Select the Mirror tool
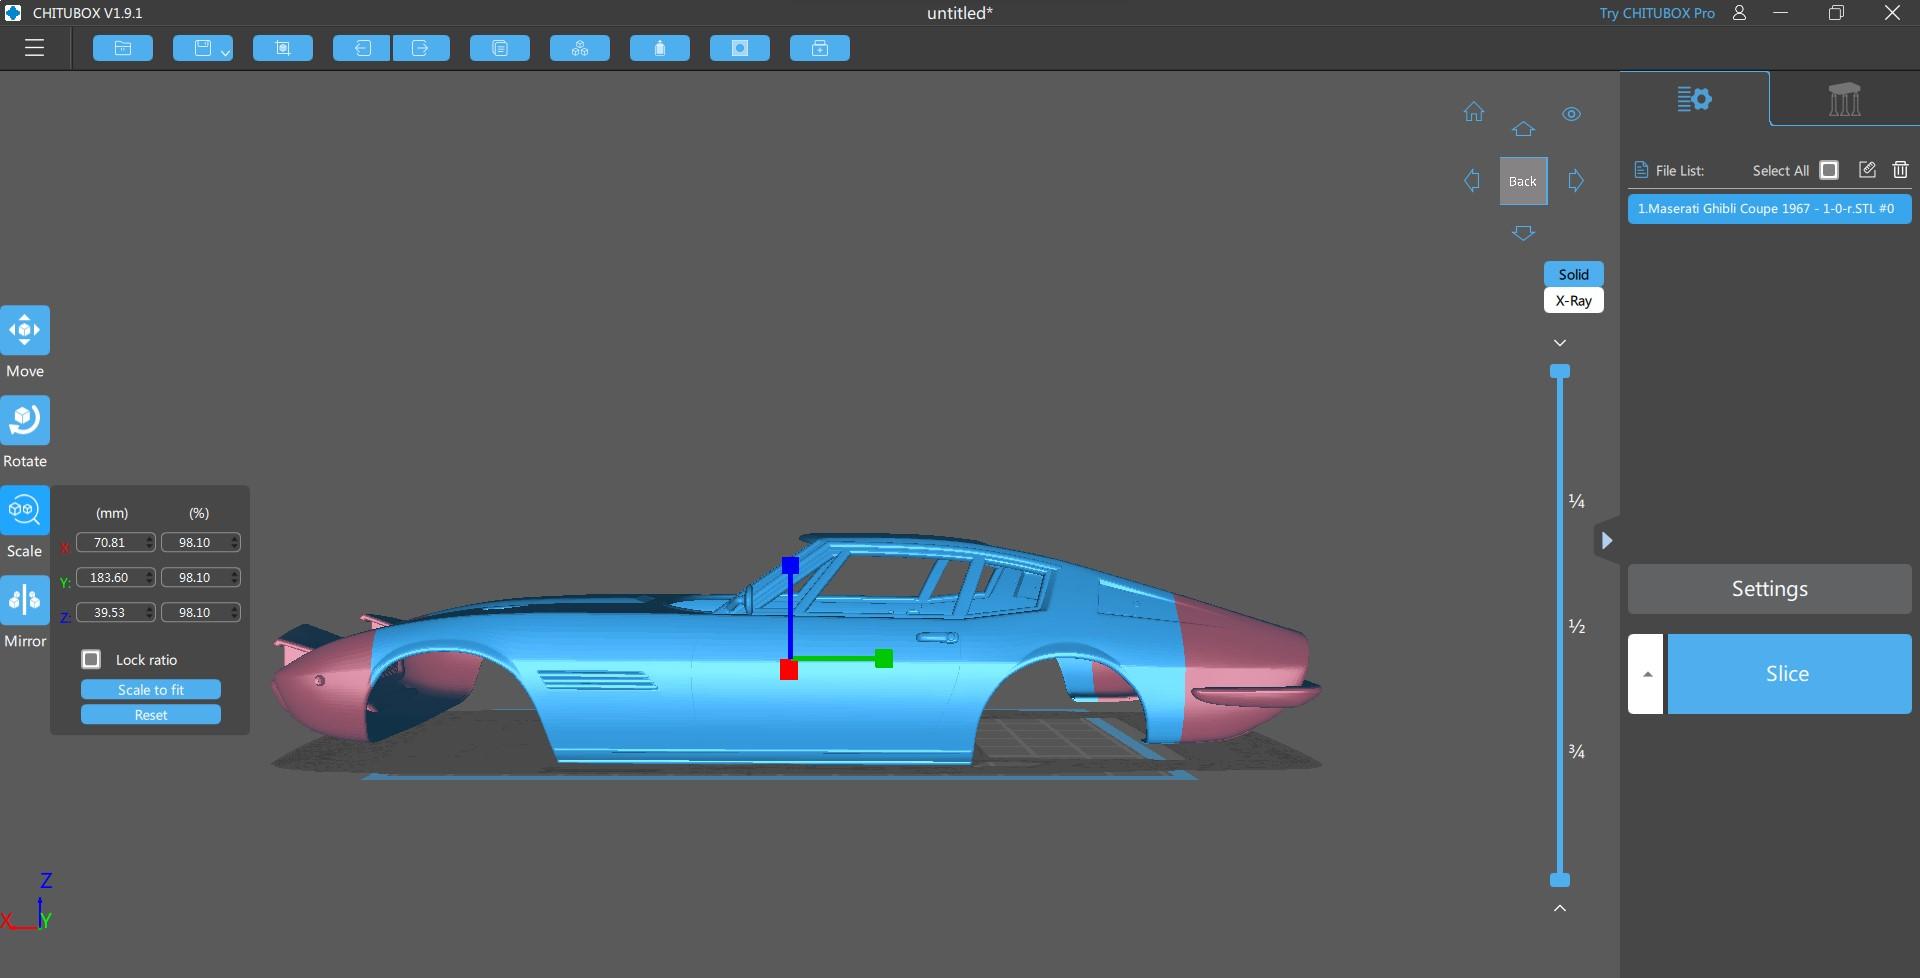 25,600
